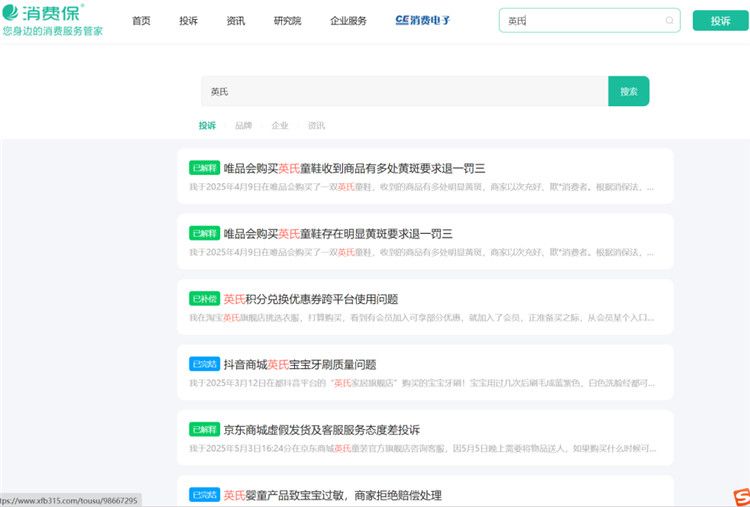Viewport: 750px width, 507px height.
Task: Open complaint 唯品会购买英氏童鞋存在明显黄斑要求退一罚三
Action: tap(338, 233)
